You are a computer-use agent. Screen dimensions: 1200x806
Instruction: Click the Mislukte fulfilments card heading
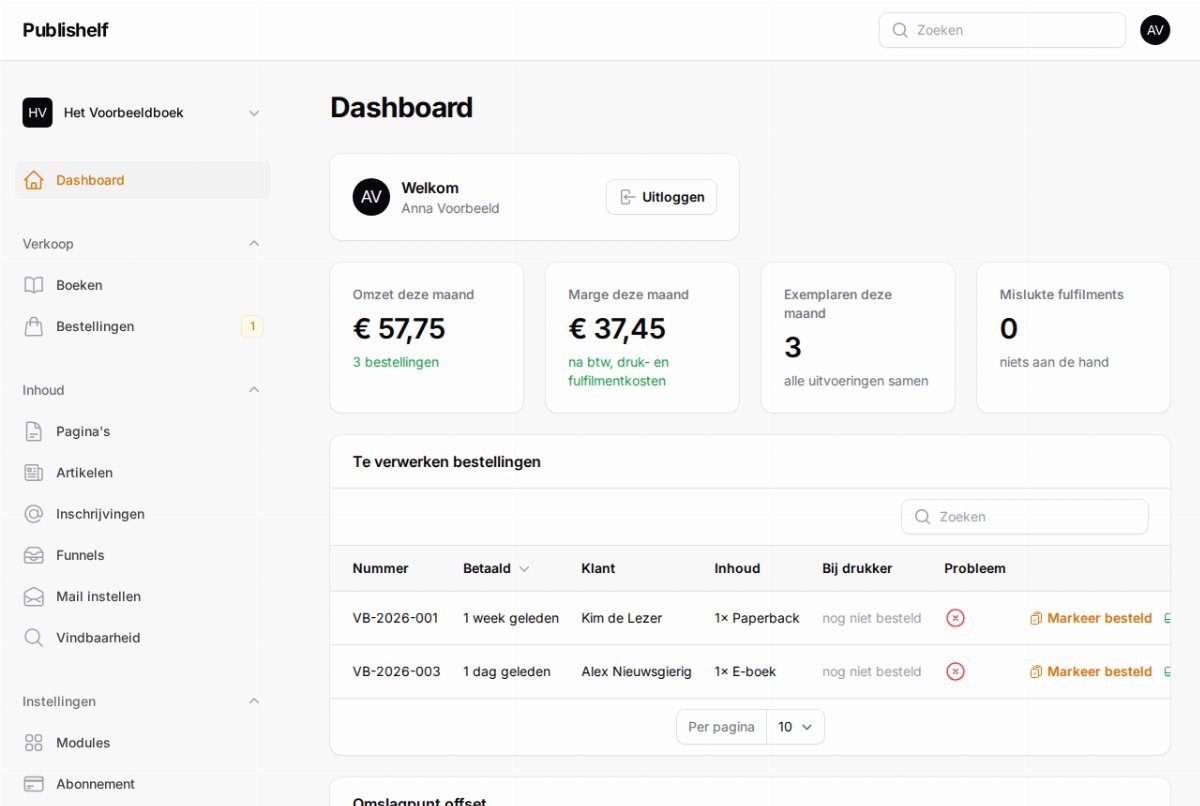point(1061,294)
